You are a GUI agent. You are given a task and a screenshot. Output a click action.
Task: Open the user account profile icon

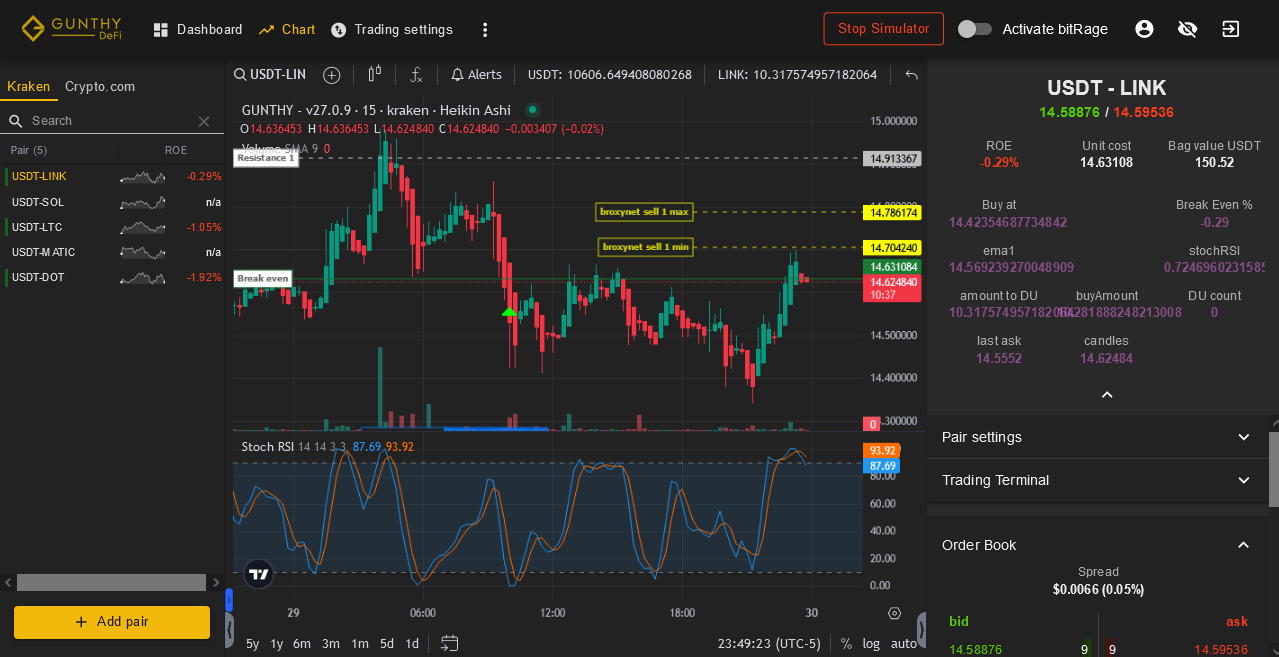[1144, 29]
